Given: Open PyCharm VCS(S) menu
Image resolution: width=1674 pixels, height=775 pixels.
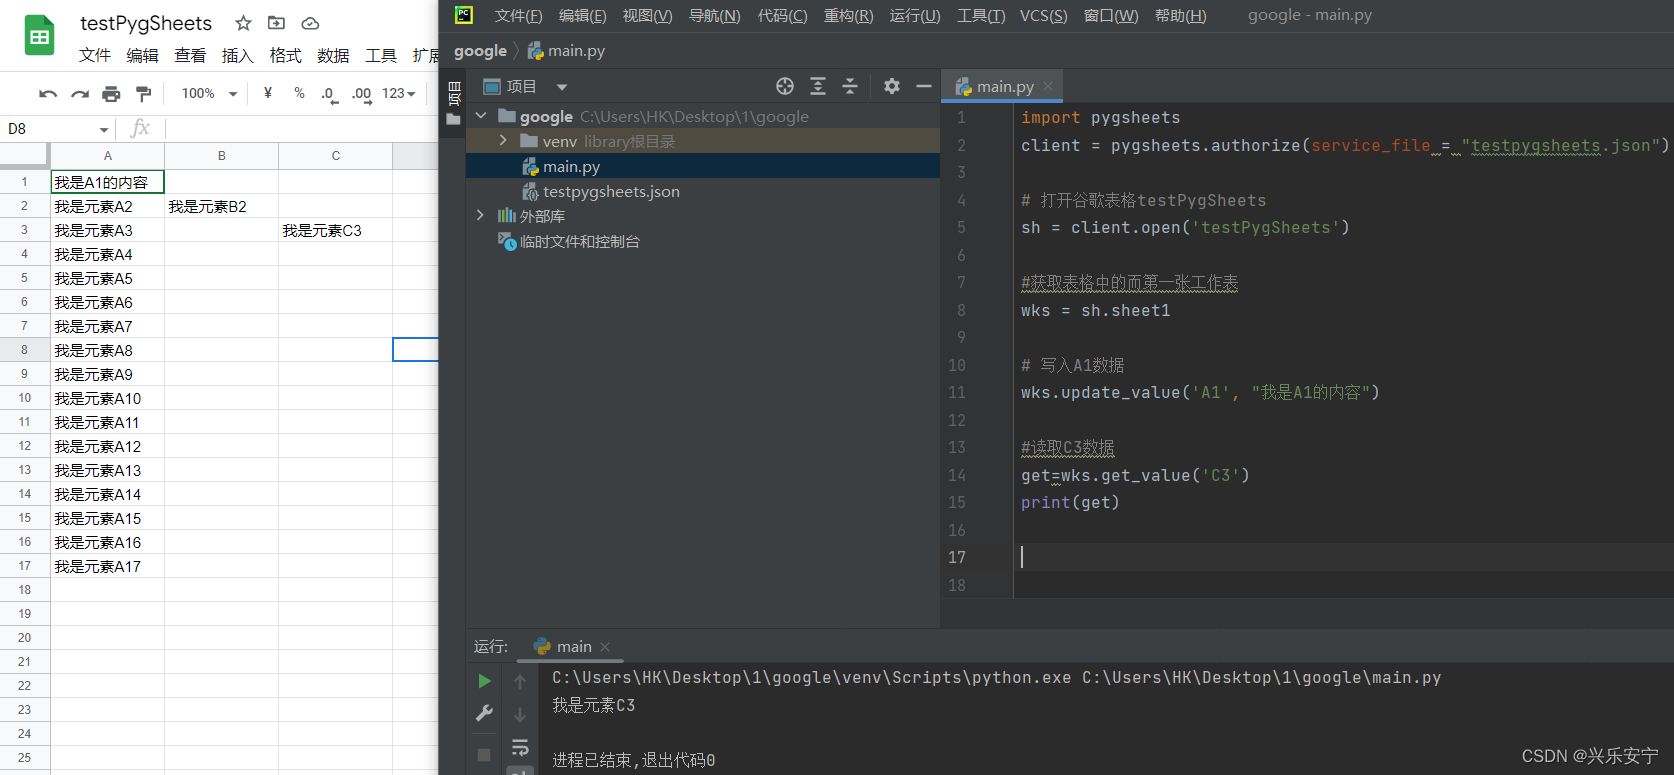Looking at the screenshot, I should (1043, 15).
